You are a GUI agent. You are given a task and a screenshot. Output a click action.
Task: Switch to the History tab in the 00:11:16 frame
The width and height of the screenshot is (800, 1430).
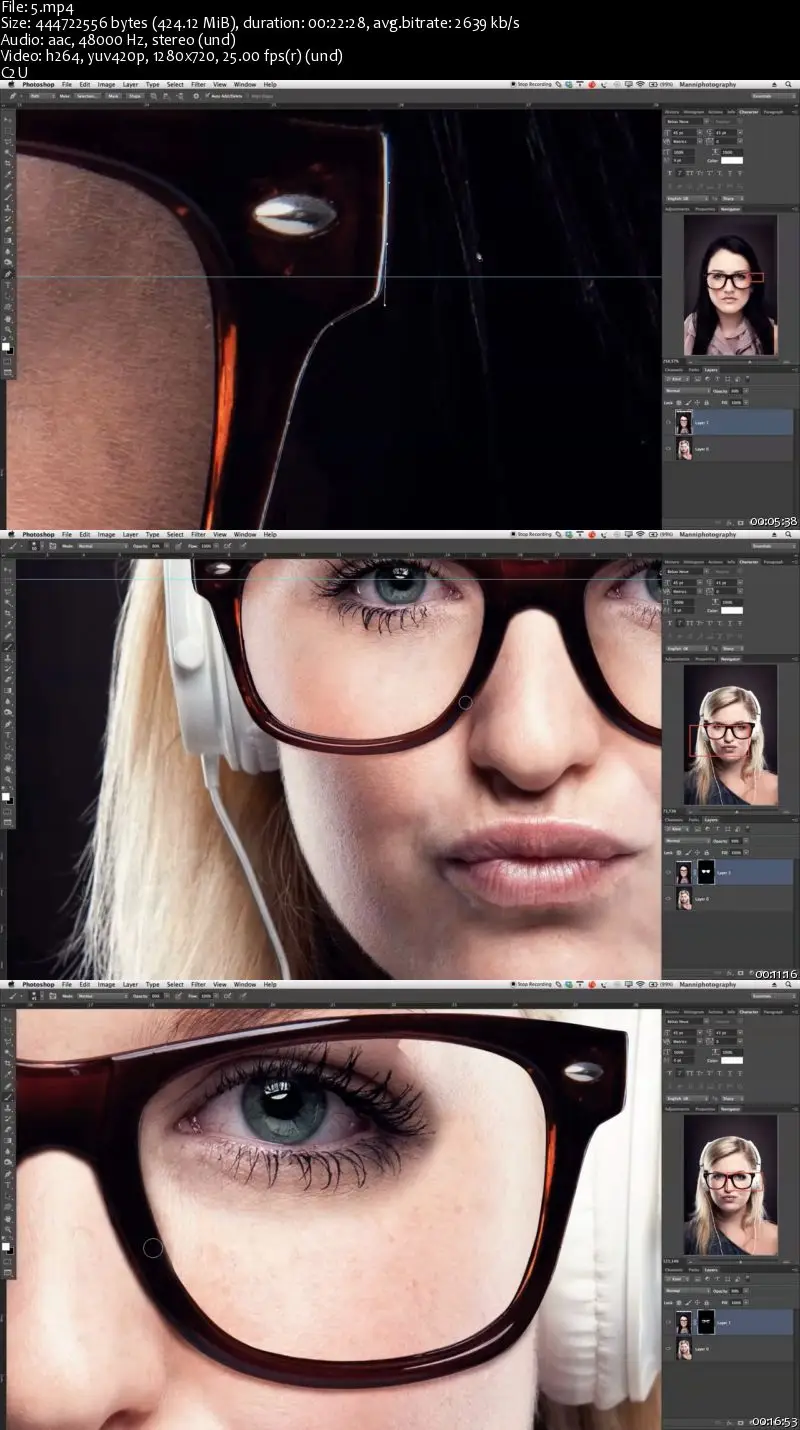click(672, 562)
